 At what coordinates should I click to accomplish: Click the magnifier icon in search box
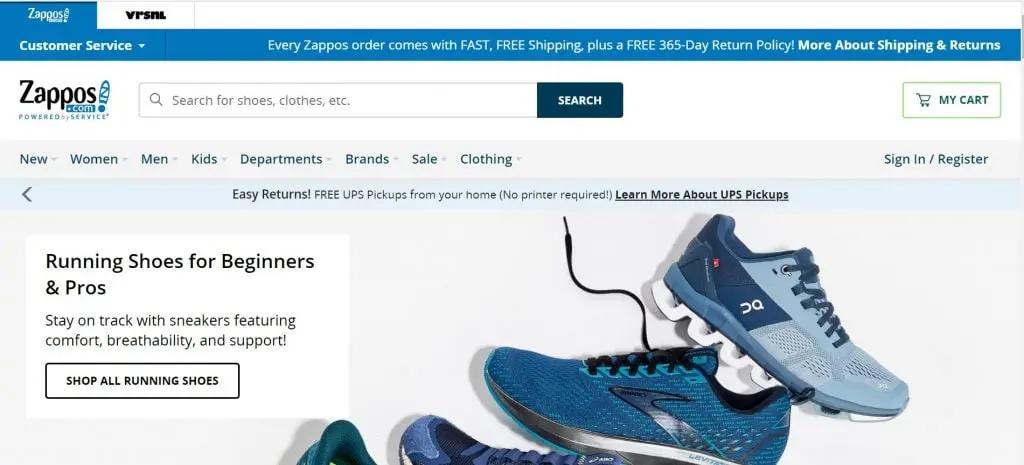click(x=156, y=100)
